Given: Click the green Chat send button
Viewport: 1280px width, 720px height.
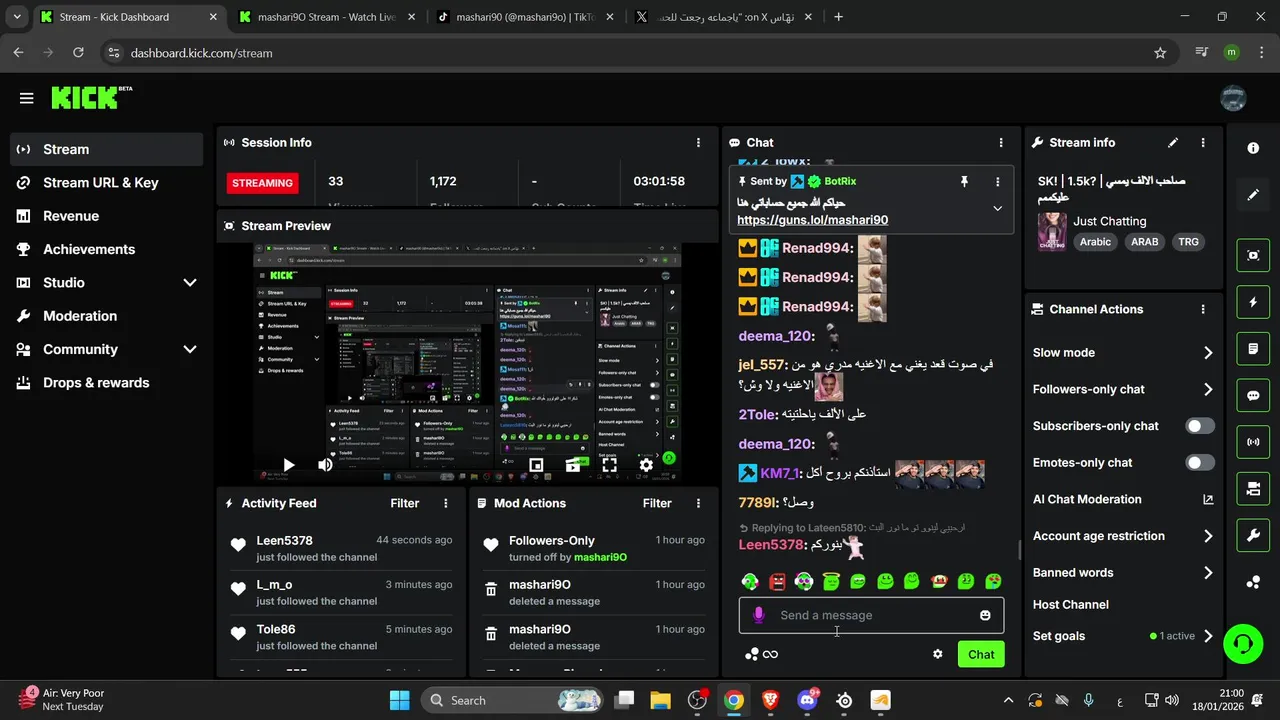Looking at the screenshot, I should click(x=981, y=654).
